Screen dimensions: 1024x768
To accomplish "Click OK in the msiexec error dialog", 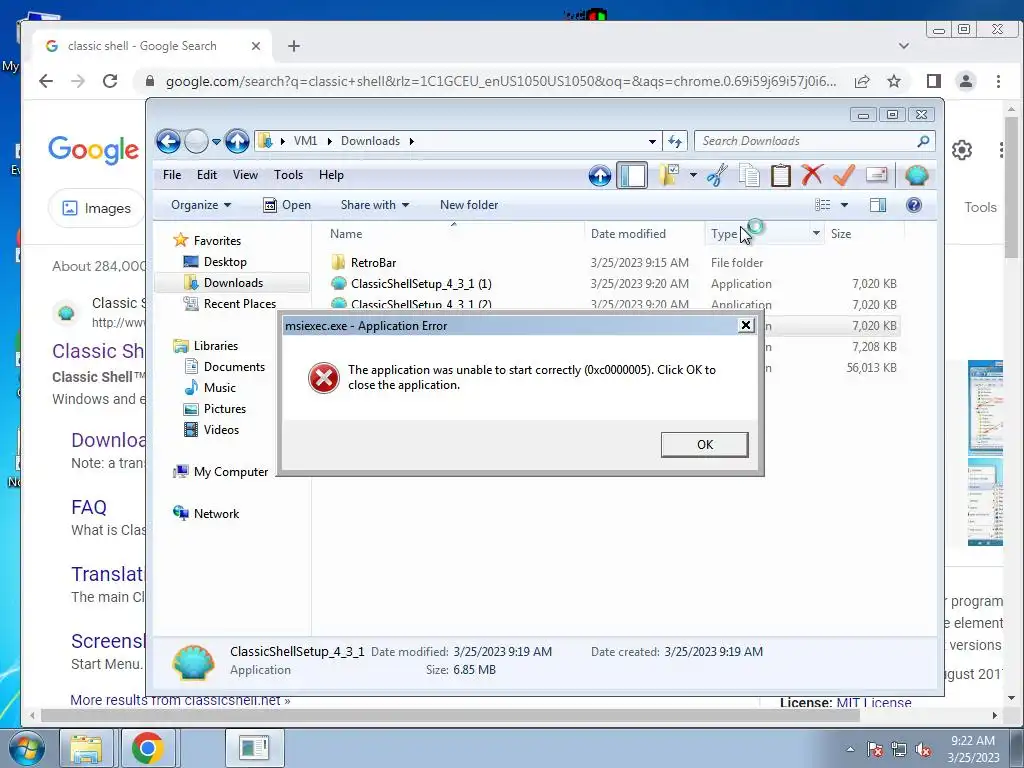I will tap(704, 444).
